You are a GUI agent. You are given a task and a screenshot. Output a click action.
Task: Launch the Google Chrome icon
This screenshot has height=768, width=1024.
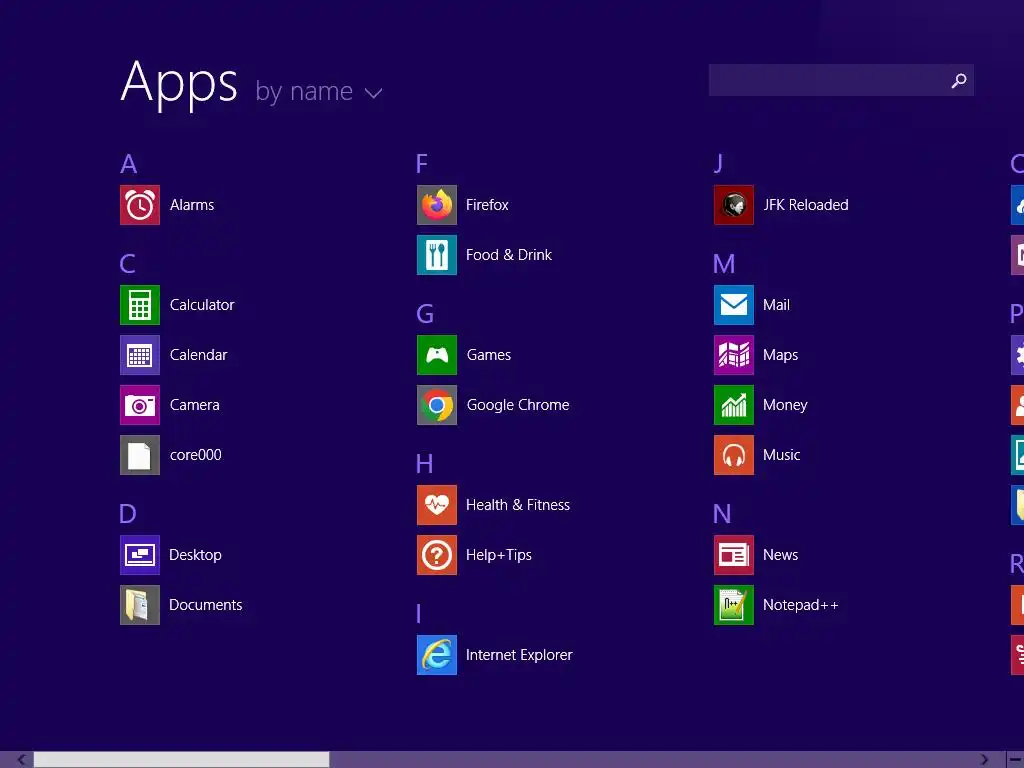click(437, 405)
